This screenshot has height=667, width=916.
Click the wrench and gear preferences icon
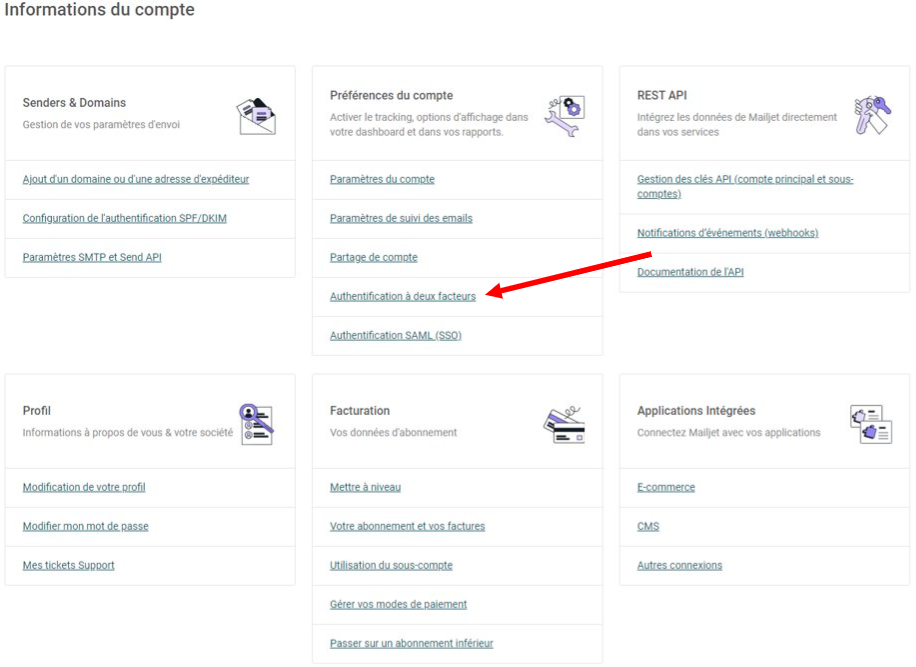click(564, 116)
